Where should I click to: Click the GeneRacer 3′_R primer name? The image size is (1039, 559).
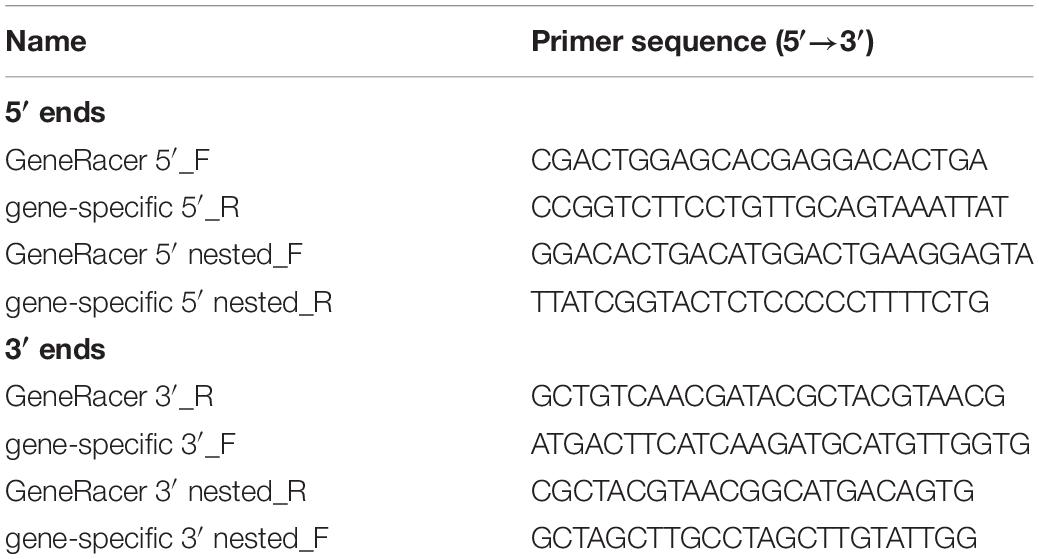tap(109, 397)
